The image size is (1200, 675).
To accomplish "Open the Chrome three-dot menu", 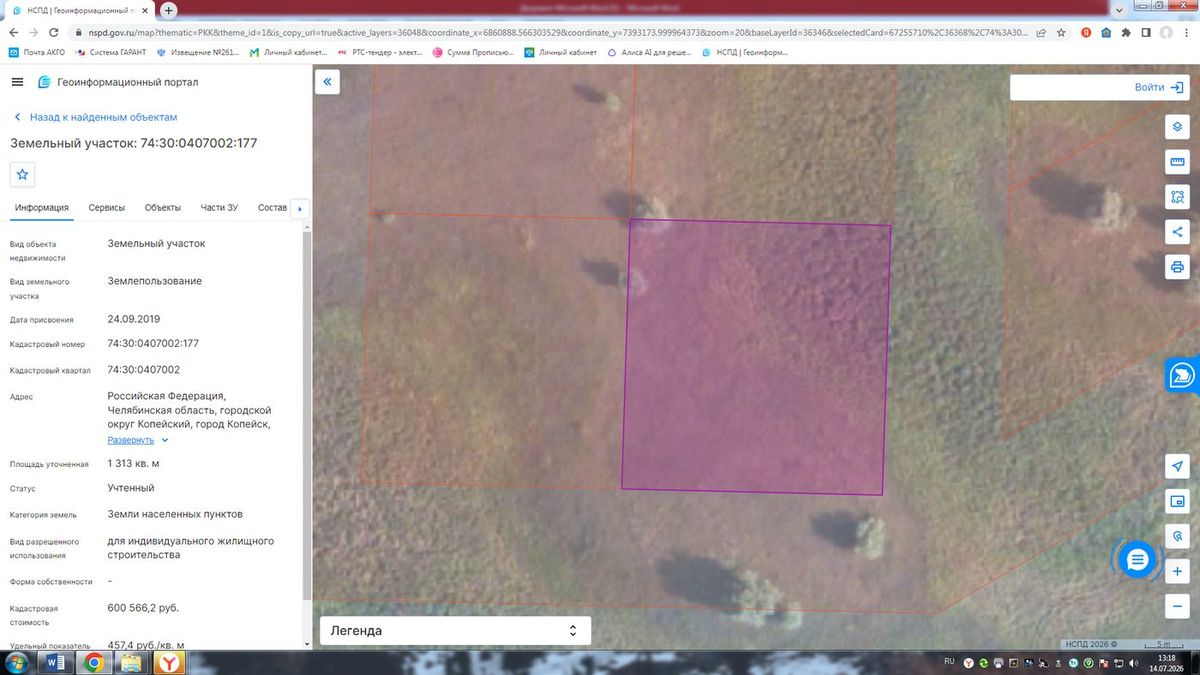I will point(1188,32).
